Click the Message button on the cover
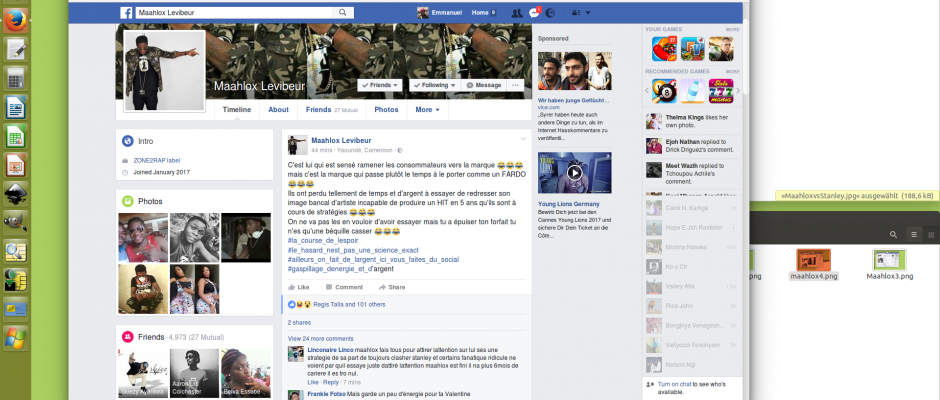The image size is (940, 400). (484, 86)
